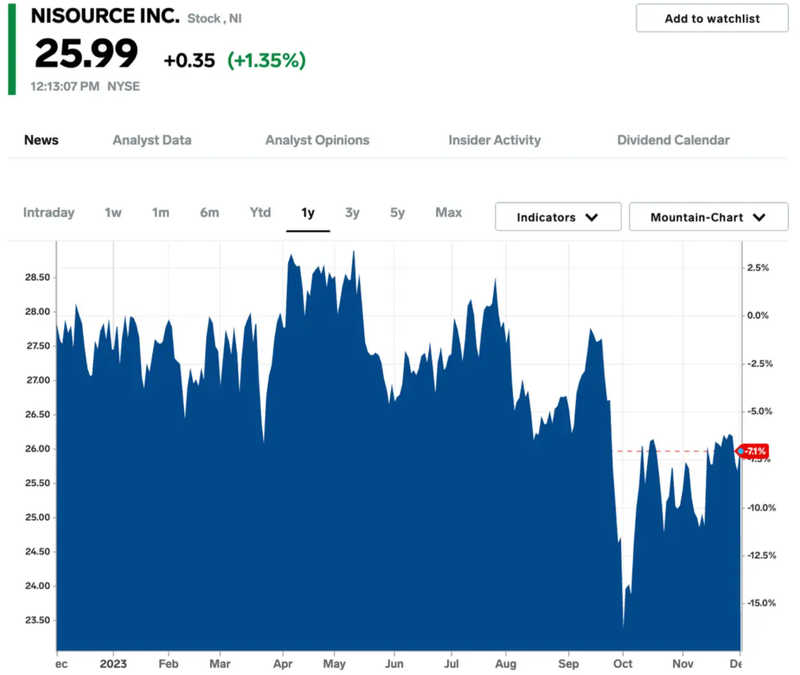This screenshot has height=675, width=800.
Task: Click the NISOURCE INC. stock title
Action: click(x=105, y=16)
